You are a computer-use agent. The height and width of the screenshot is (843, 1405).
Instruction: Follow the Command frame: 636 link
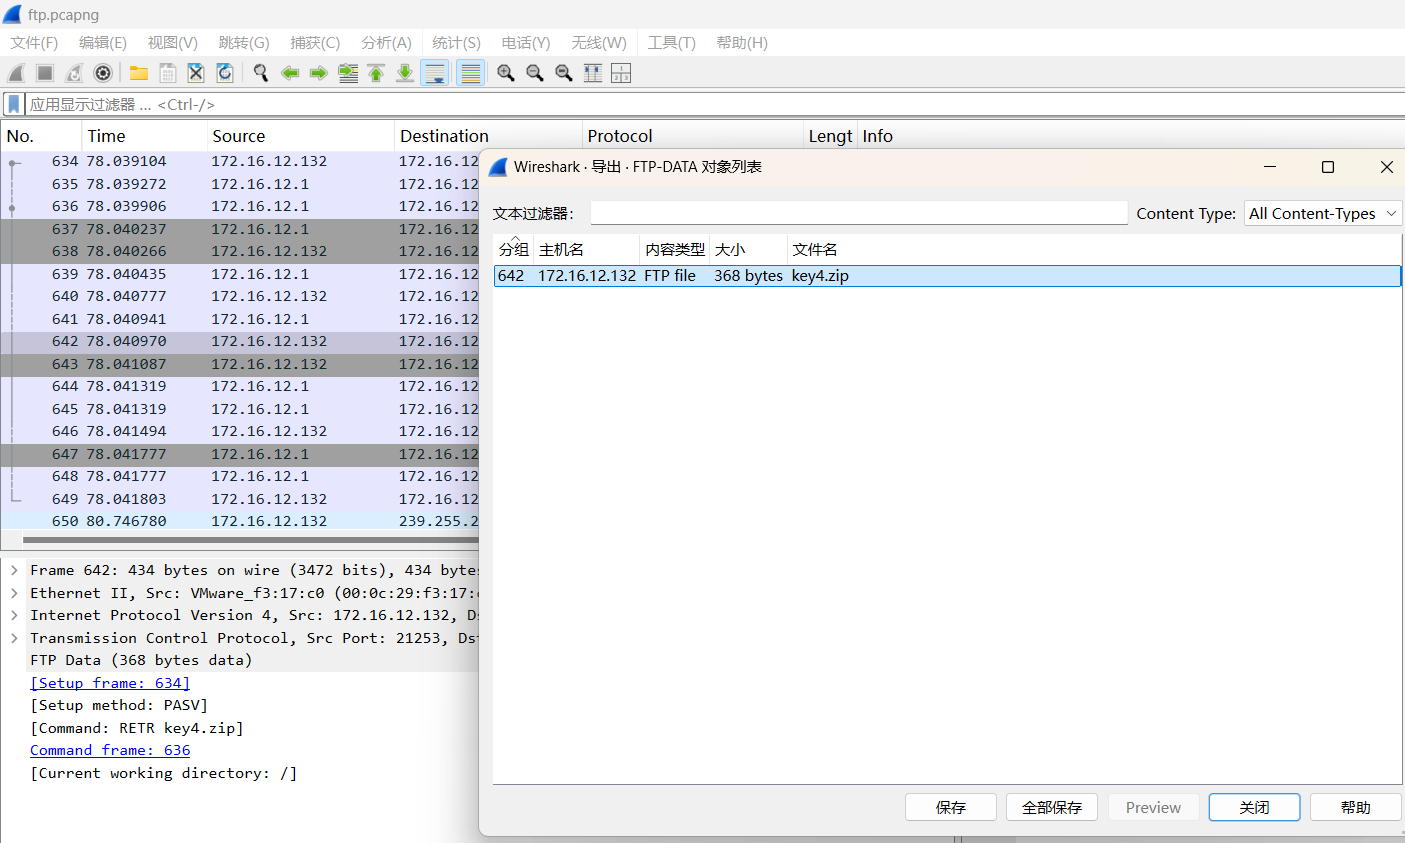[110, 750]
